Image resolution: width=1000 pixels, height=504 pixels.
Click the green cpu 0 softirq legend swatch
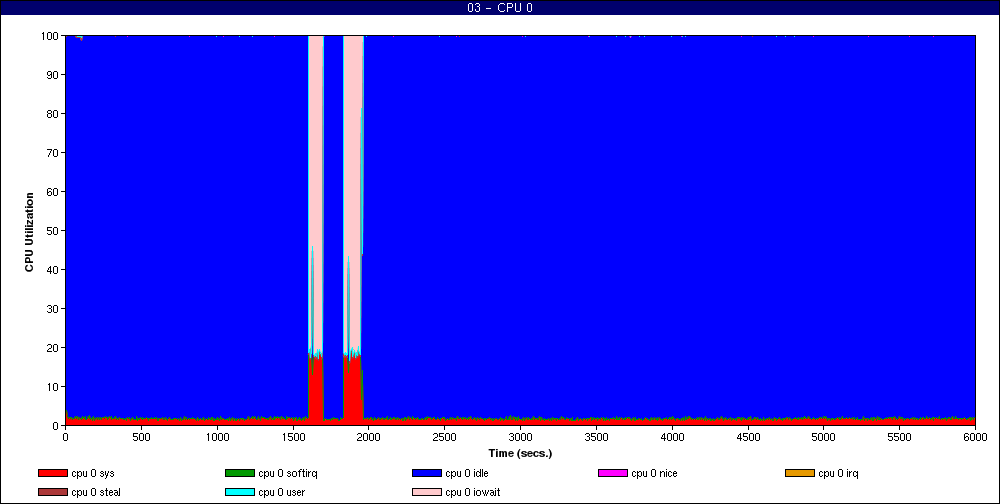[240, 473]
